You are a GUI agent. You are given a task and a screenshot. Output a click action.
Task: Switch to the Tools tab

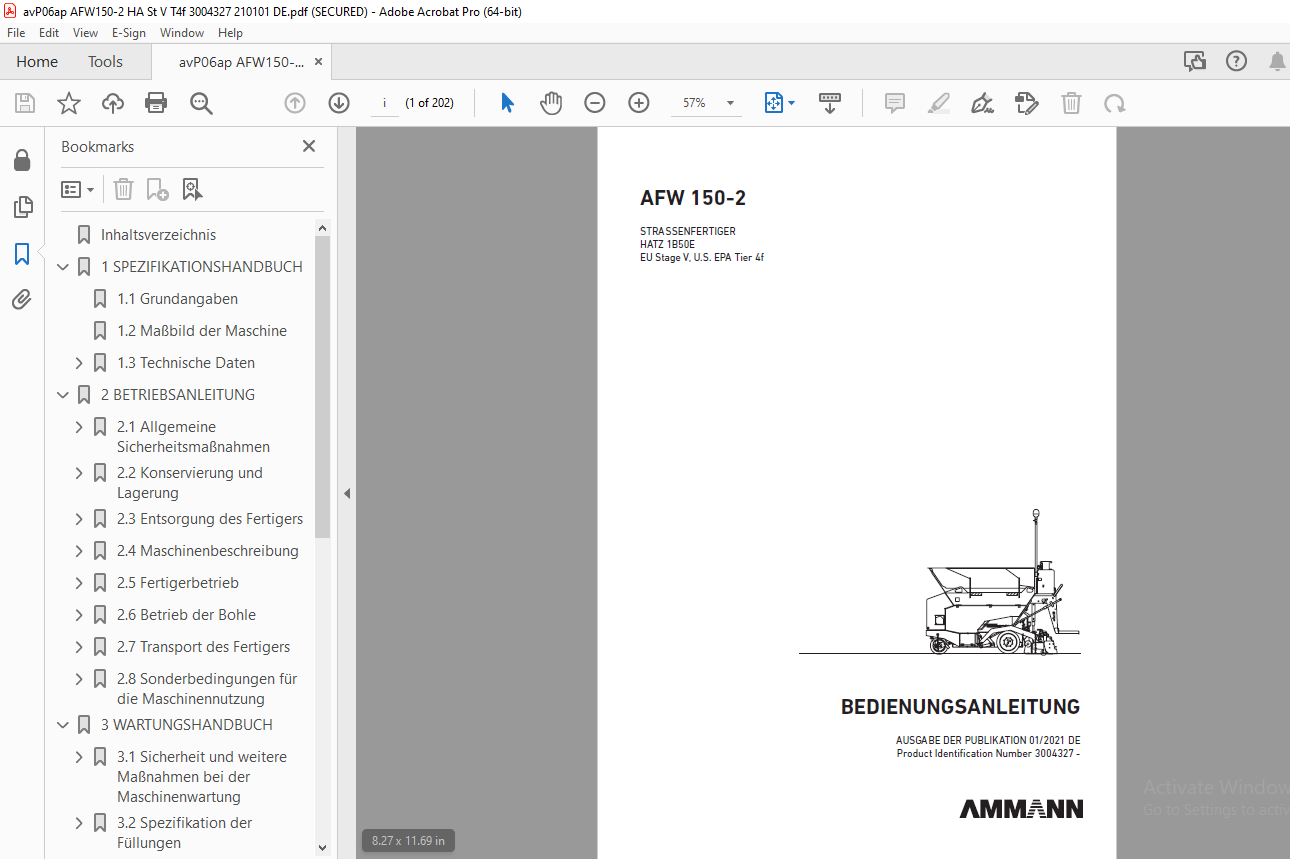[x=105, y=62]
